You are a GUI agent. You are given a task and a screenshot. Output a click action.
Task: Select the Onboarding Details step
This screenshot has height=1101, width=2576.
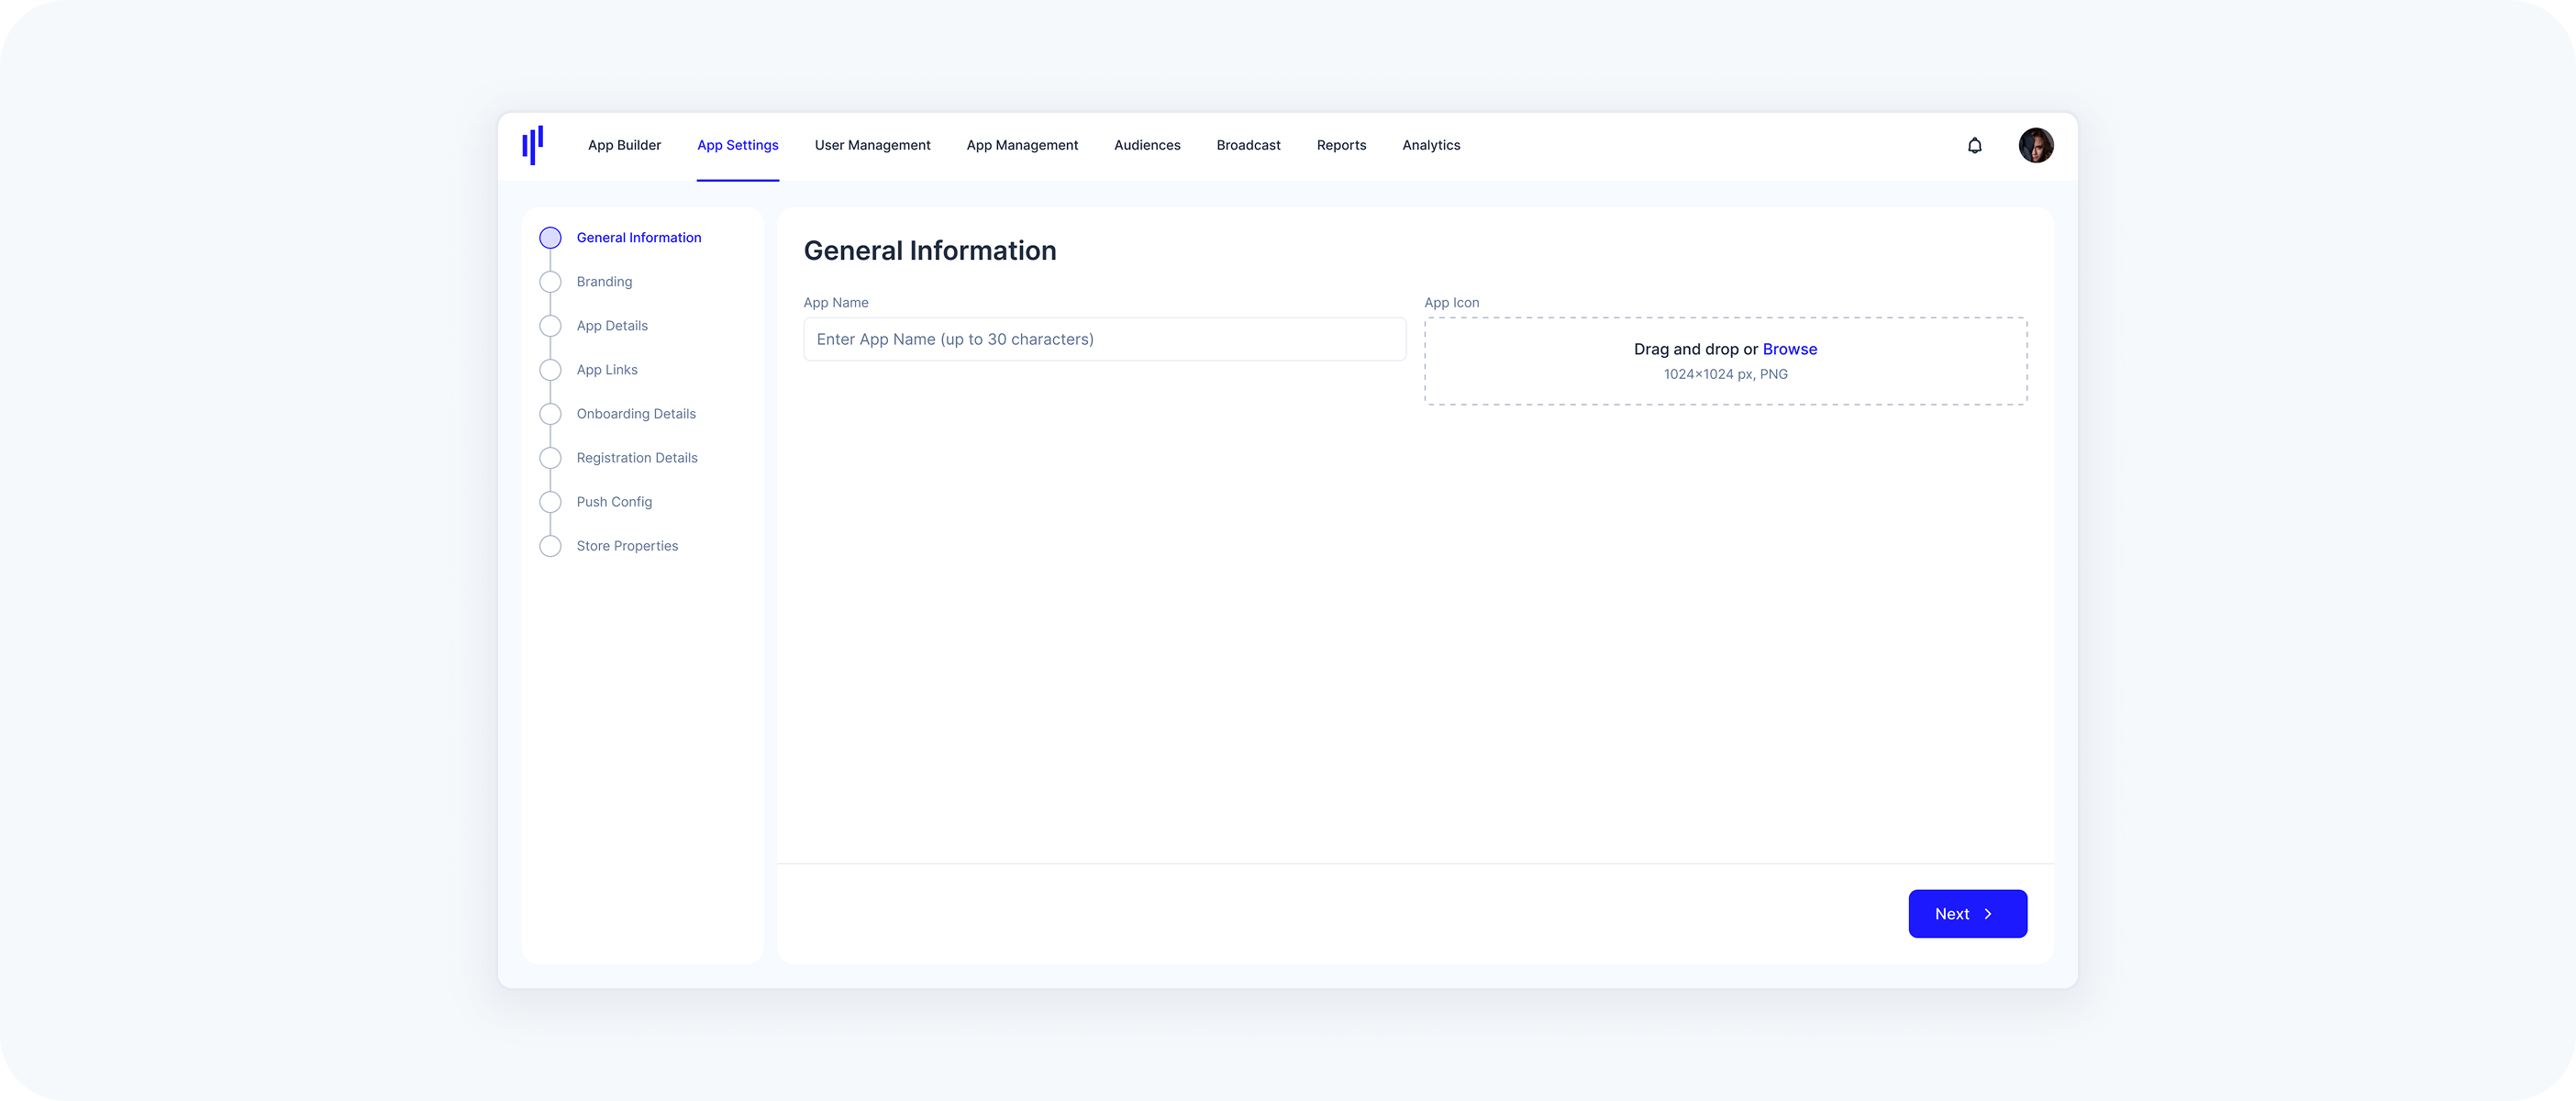coord(636,413)
